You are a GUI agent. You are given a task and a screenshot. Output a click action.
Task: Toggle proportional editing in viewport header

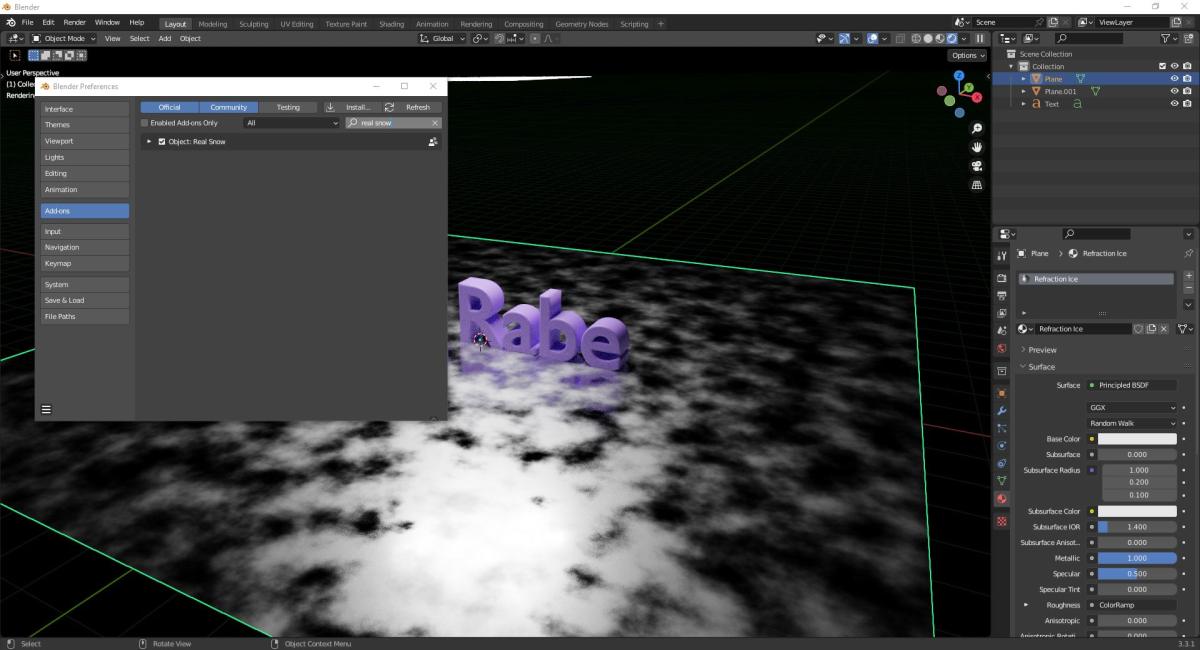[535, 38]
